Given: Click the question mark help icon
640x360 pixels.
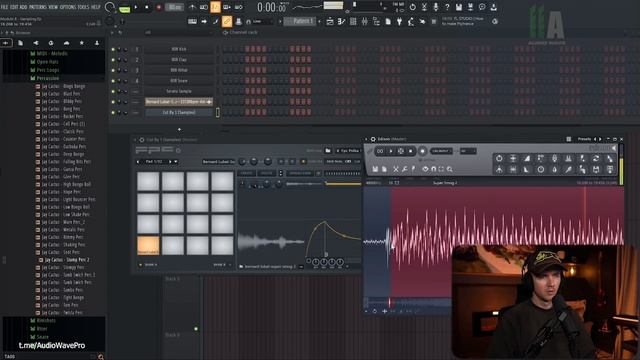Looking at the screenshot, I should (447, 7).
